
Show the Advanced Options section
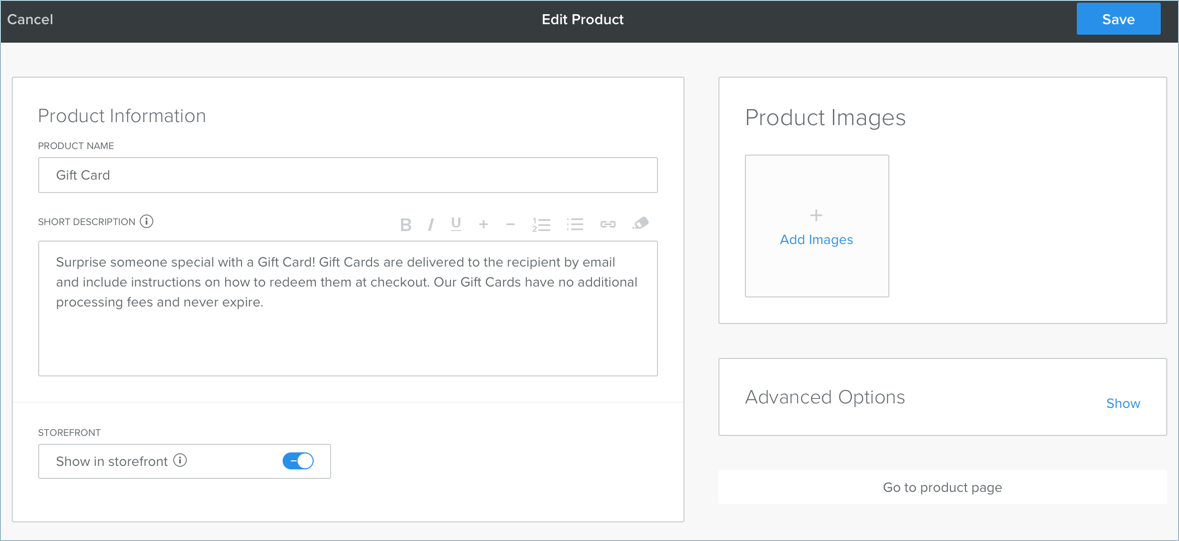click(1123, 403)
